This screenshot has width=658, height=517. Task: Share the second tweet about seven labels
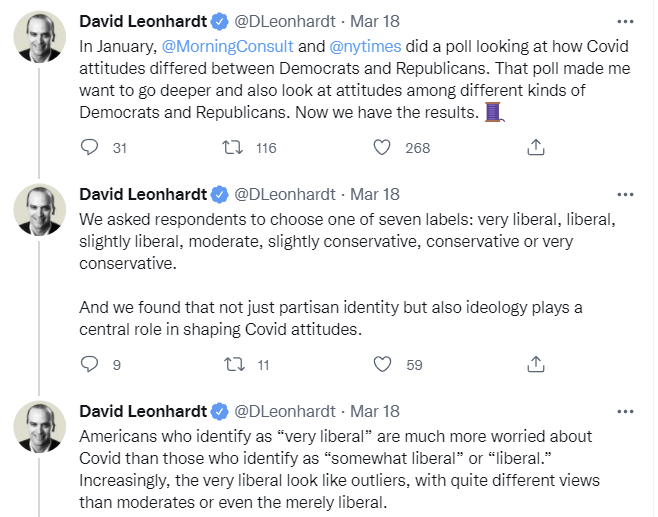click(x=536, y=364)
